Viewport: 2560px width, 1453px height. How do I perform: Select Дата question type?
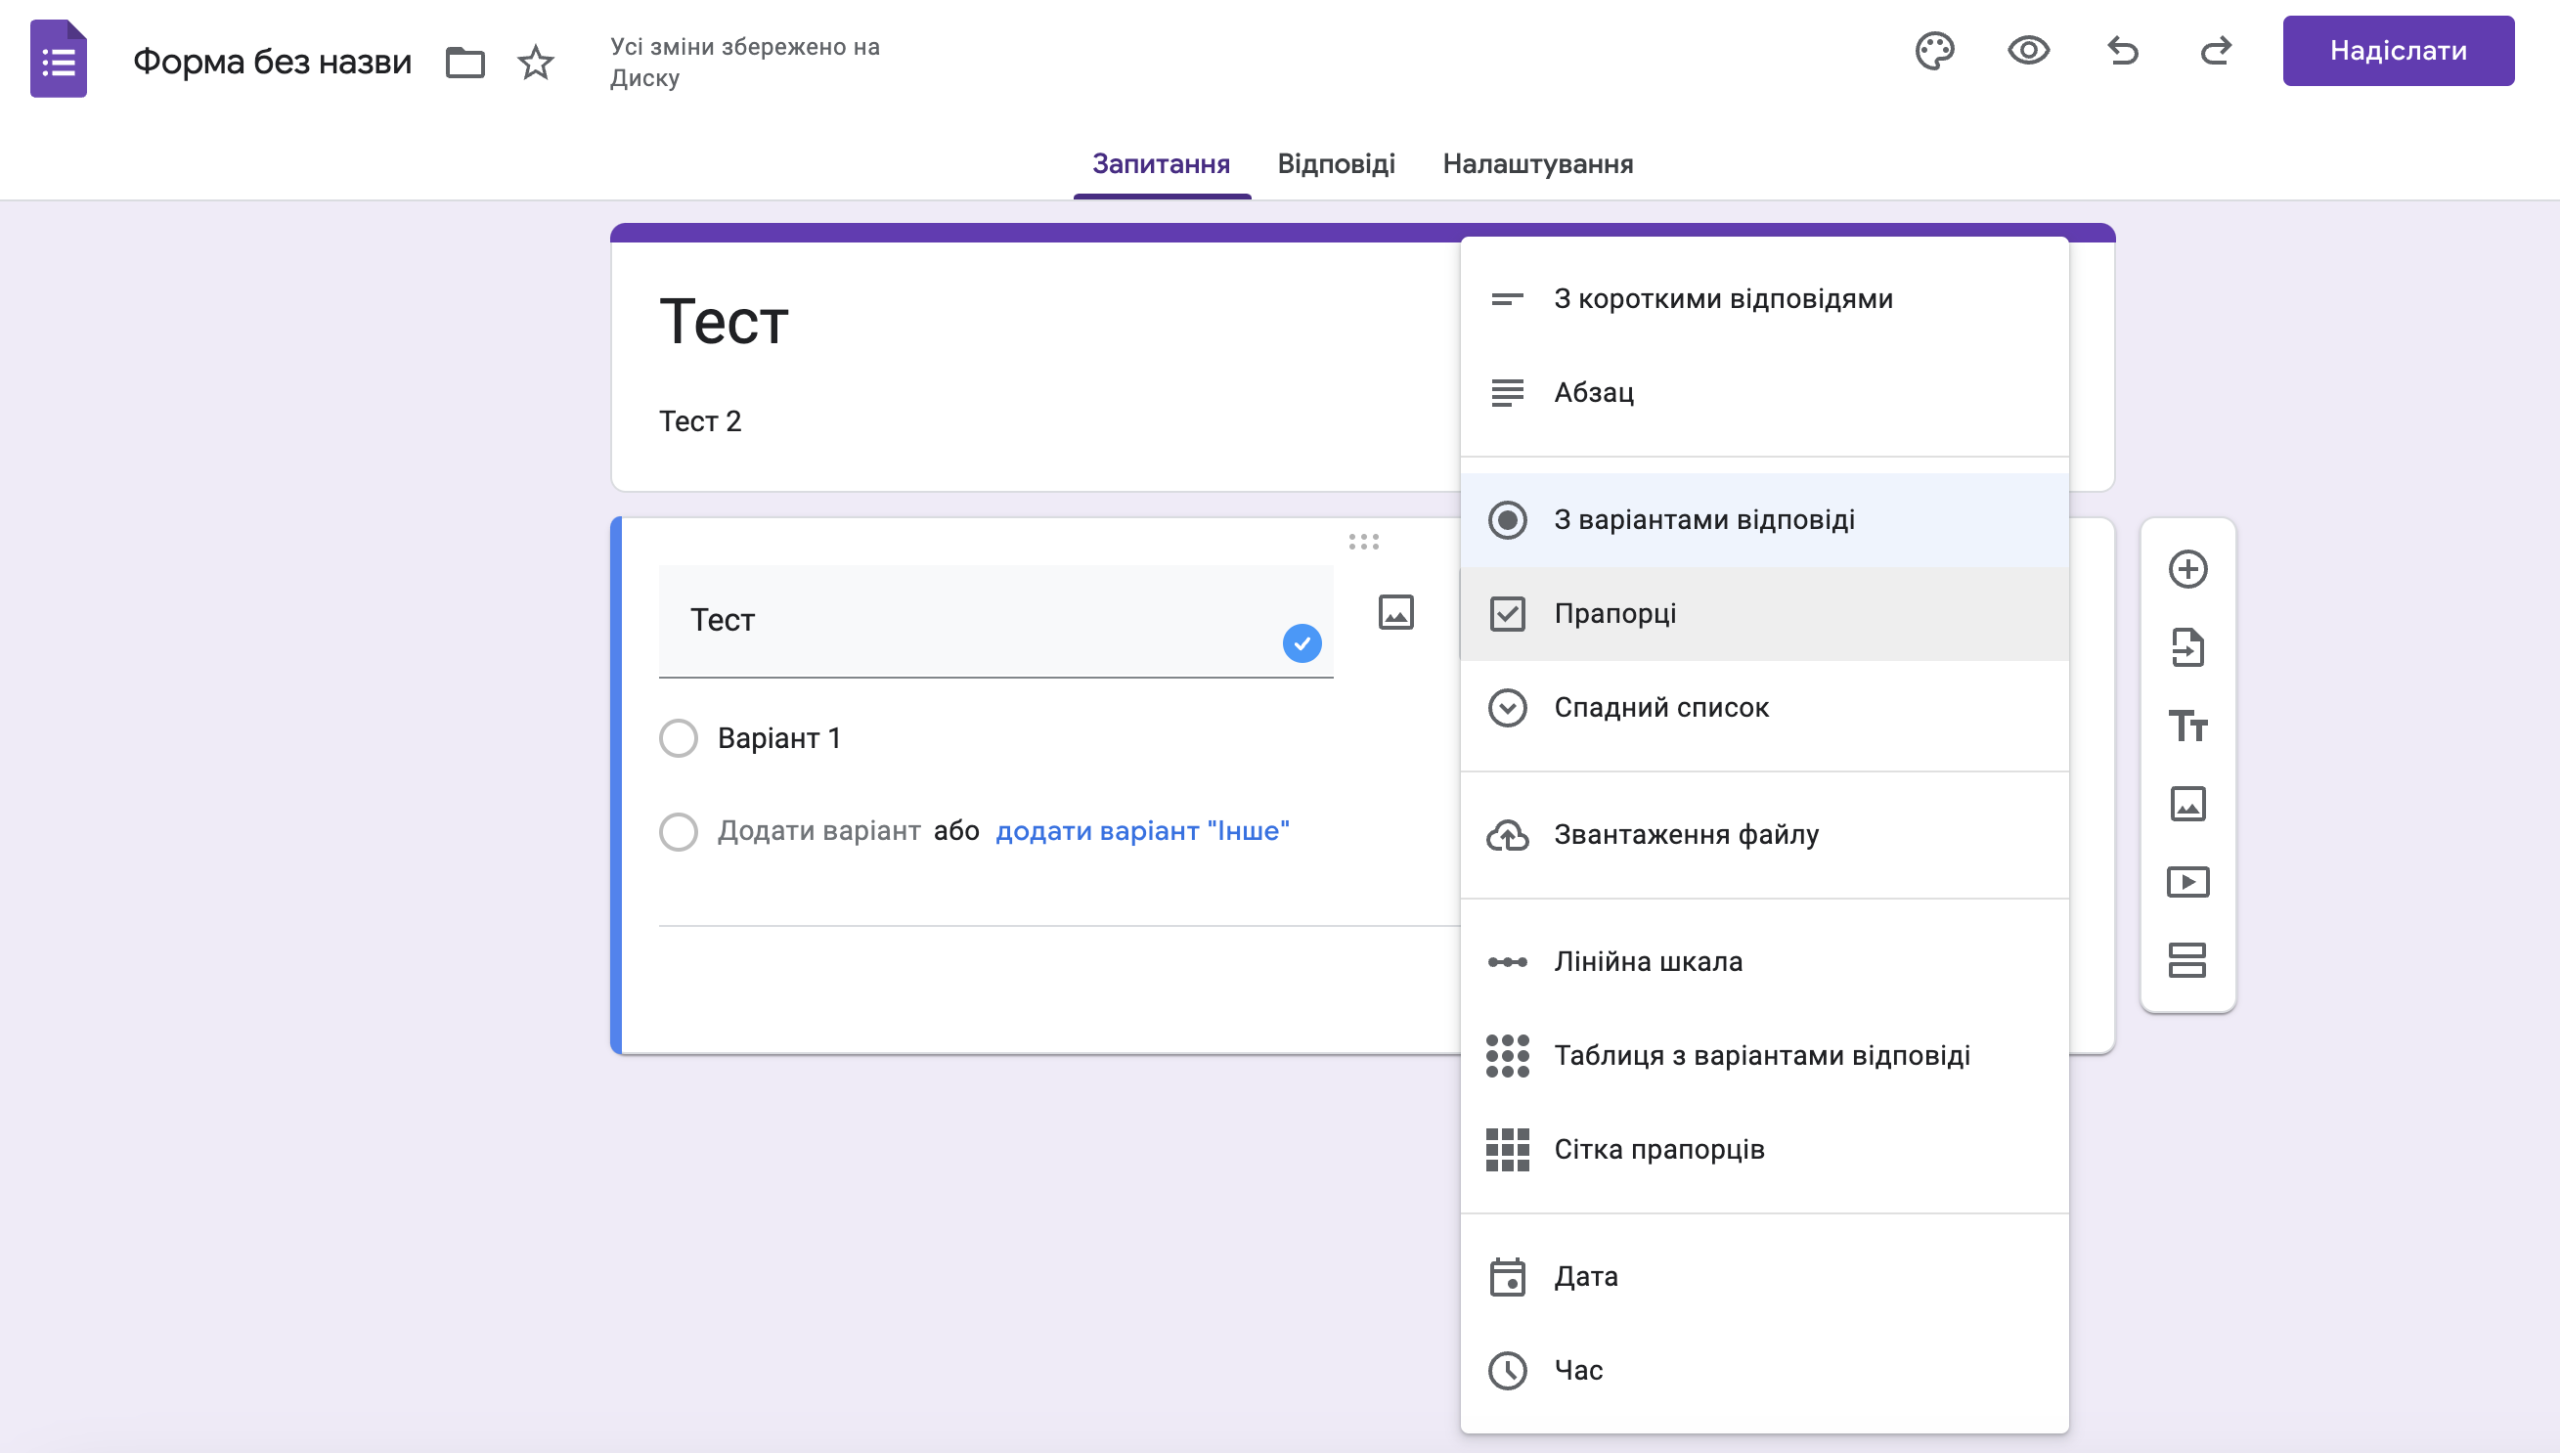click(x=1764, y=1277)
